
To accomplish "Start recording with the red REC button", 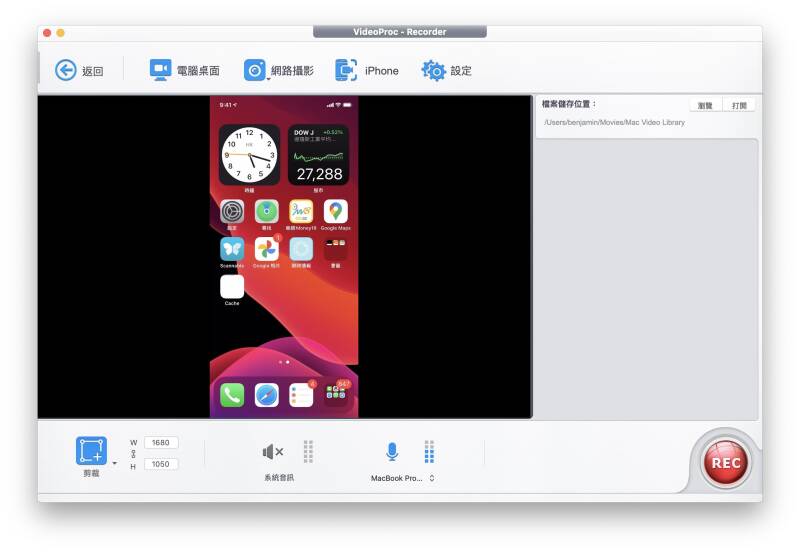I will point(726,463).
